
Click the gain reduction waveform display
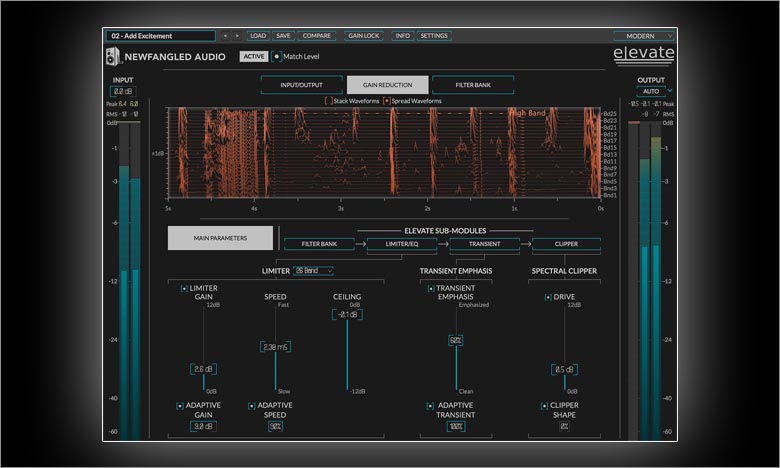(x=384, y=153)
